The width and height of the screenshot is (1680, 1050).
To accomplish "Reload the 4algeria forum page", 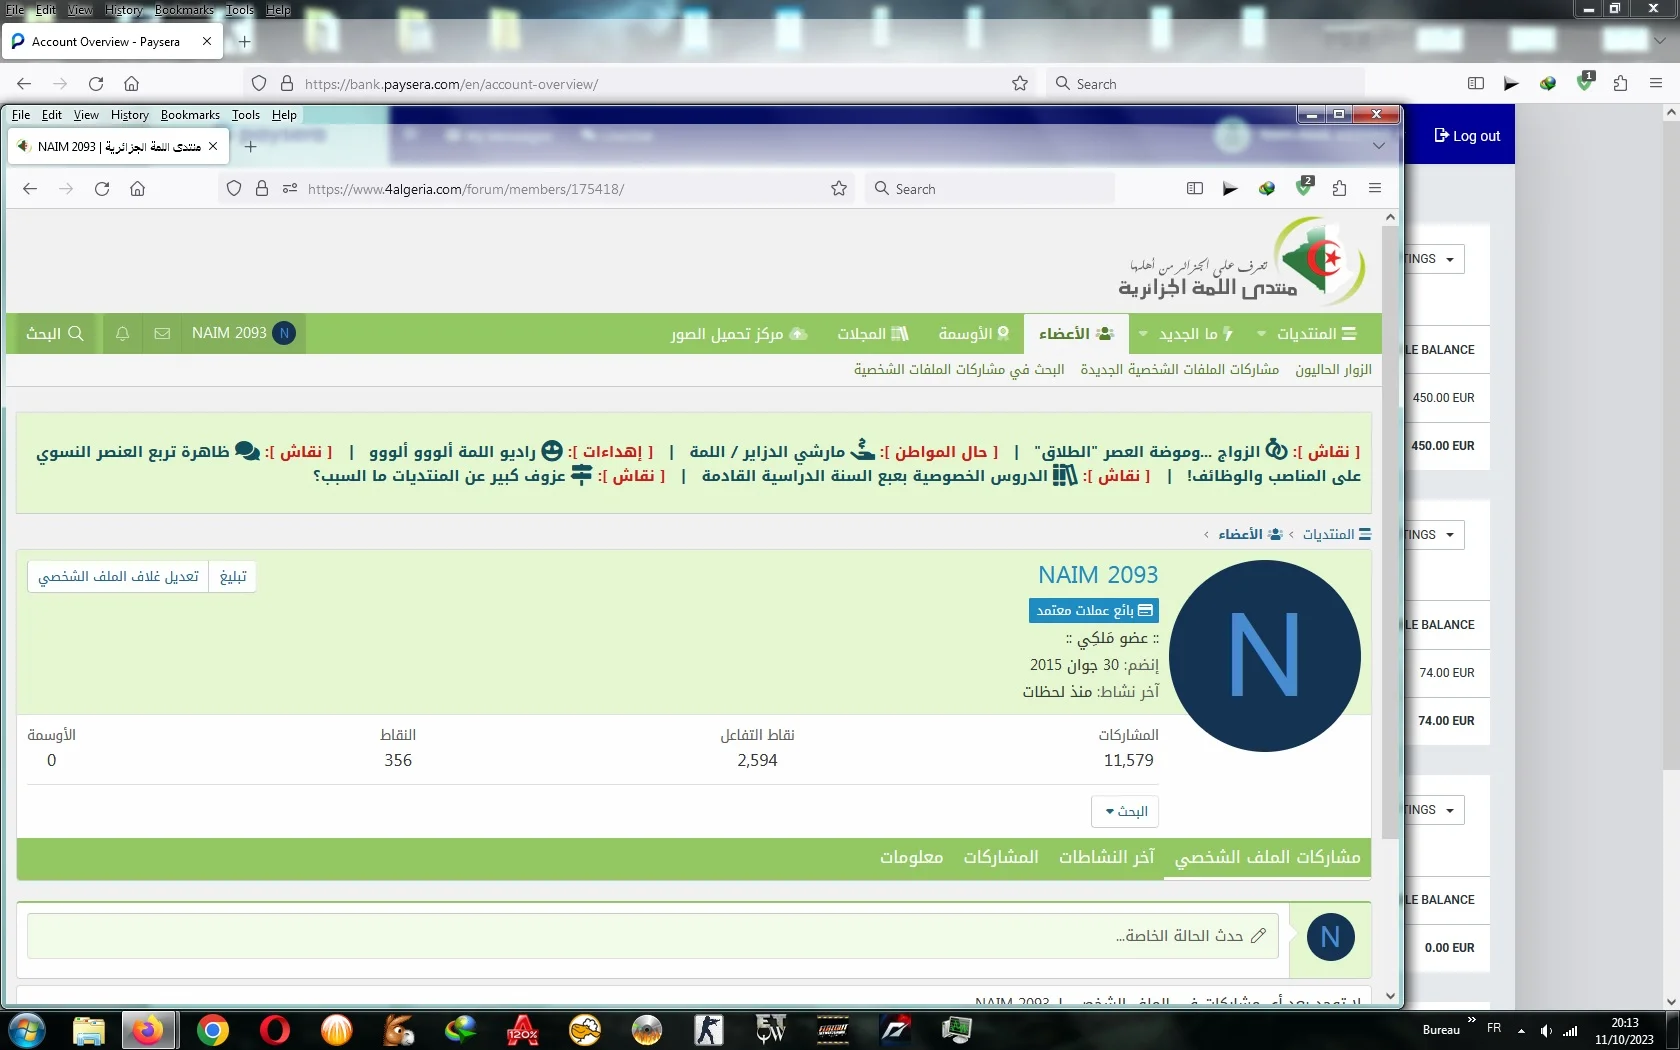I will click(102, 189).
